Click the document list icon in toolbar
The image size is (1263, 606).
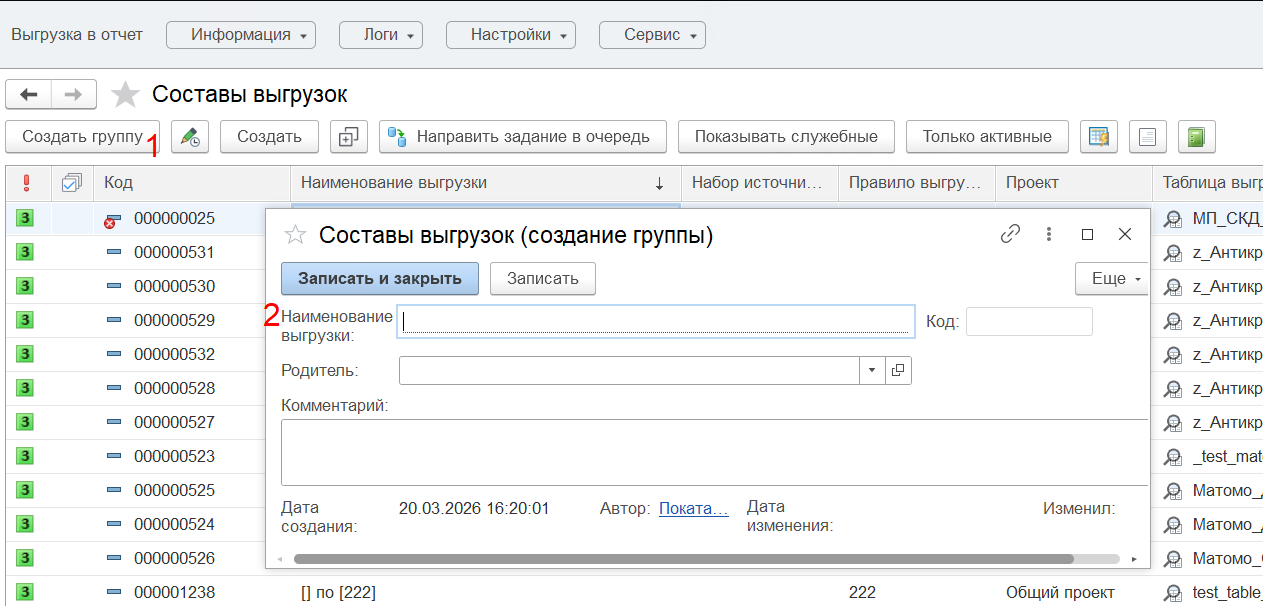click(x=1148, y=137)
